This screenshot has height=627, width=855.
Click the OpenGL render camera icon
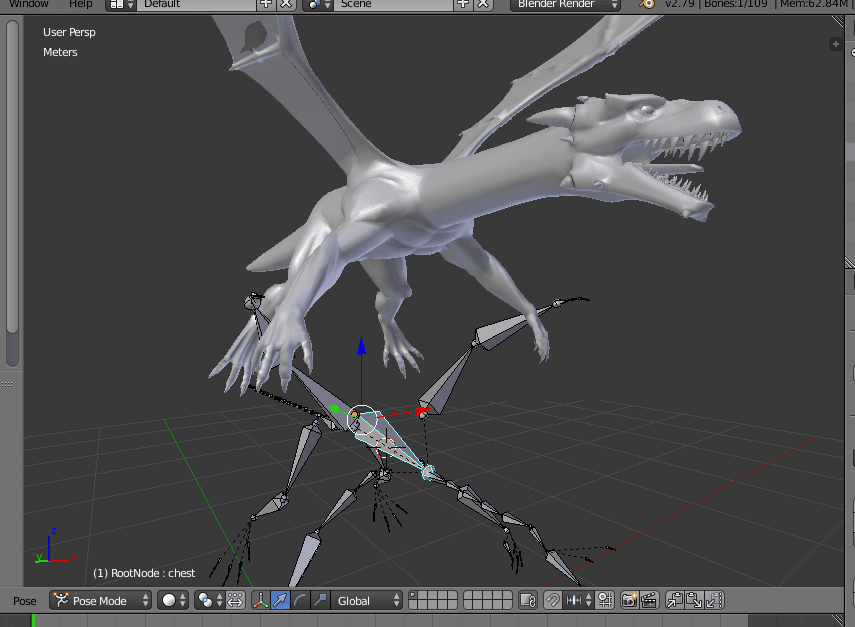(x=629, y=600)
